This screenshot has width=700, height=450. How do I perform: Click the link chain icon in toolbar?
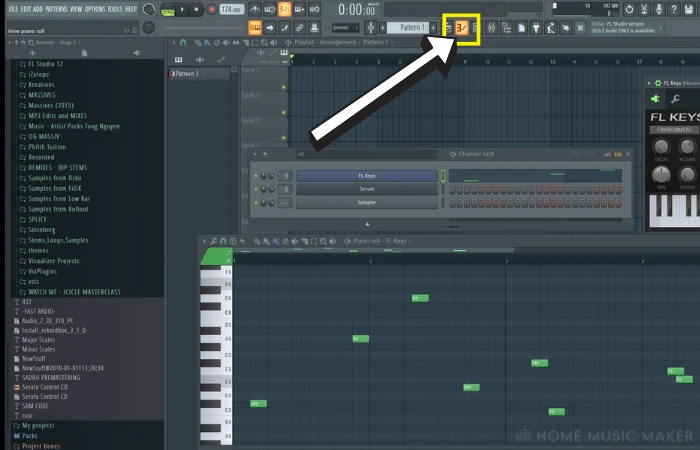coord(300,28)
